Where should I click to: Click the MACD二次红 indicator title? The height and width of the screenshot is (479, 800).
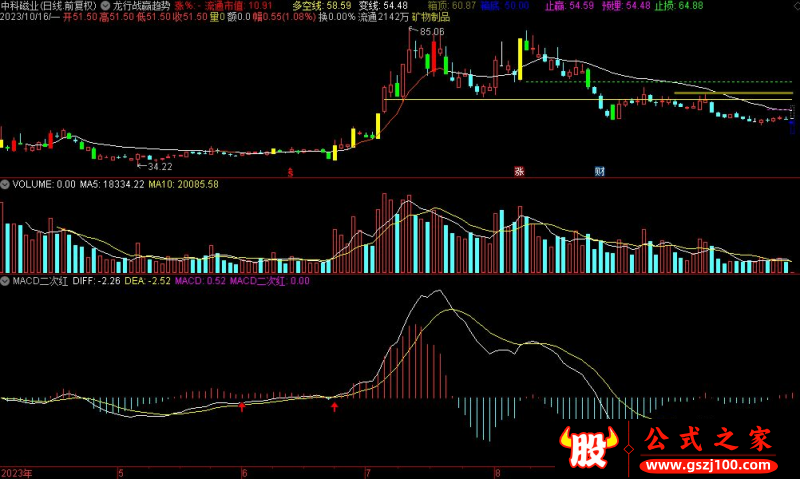click(40, 281)
